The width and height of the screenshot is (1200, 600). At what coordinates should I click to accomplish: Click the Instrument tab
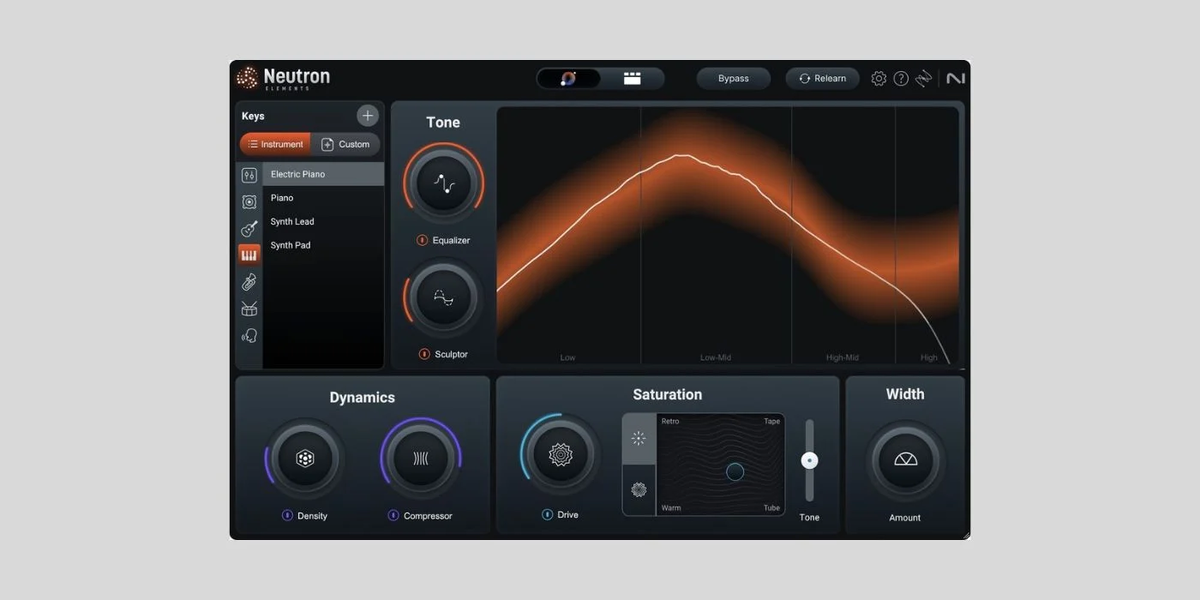pos(275,143)
